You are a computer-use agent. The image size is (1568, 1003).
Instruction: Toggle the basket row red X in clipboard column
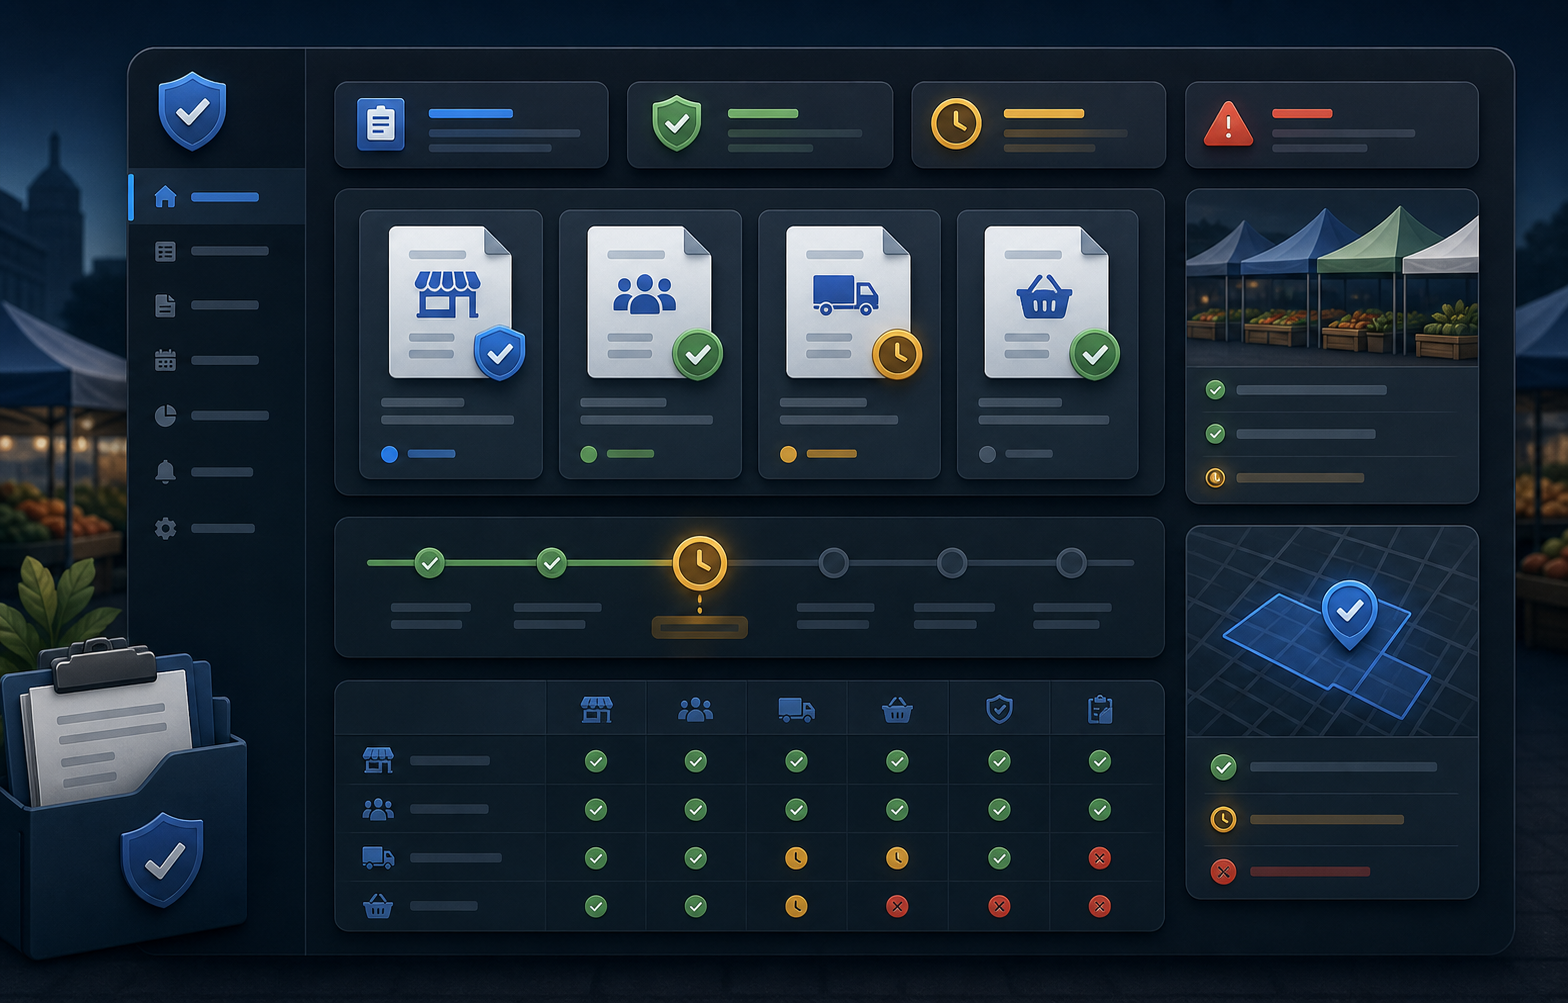pyautogui.click(x=1100, y=906)
